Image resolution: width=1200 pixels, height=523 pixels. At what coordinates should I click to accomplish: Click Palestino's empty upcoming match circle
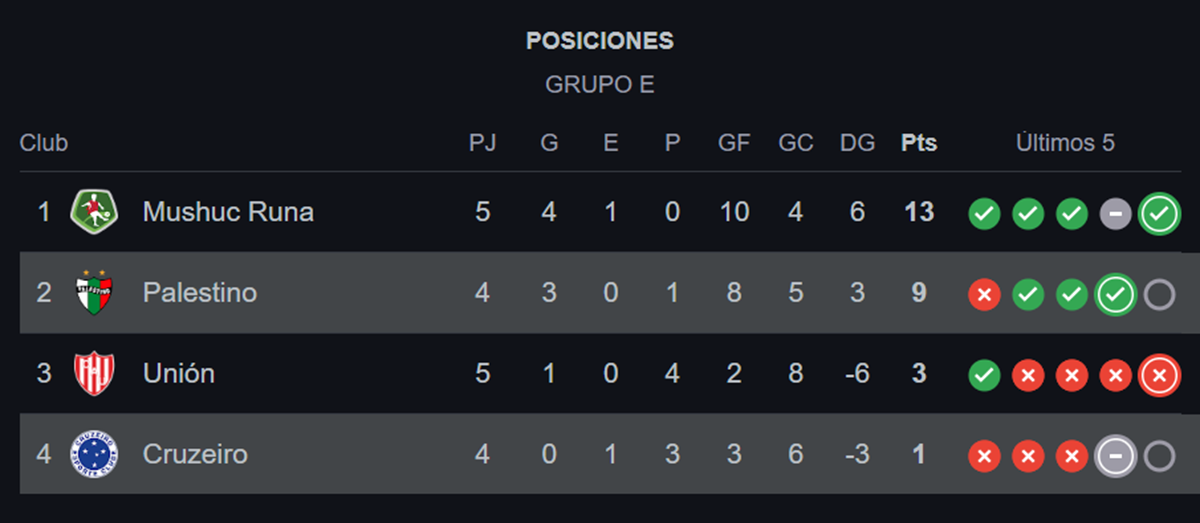pos(1159,294)
